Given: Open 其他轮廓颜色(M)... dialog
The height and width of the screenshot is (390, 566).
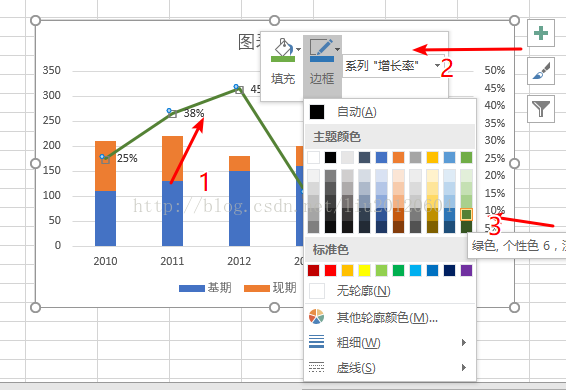Looking at the screenshot, I should tap(390, 317).
